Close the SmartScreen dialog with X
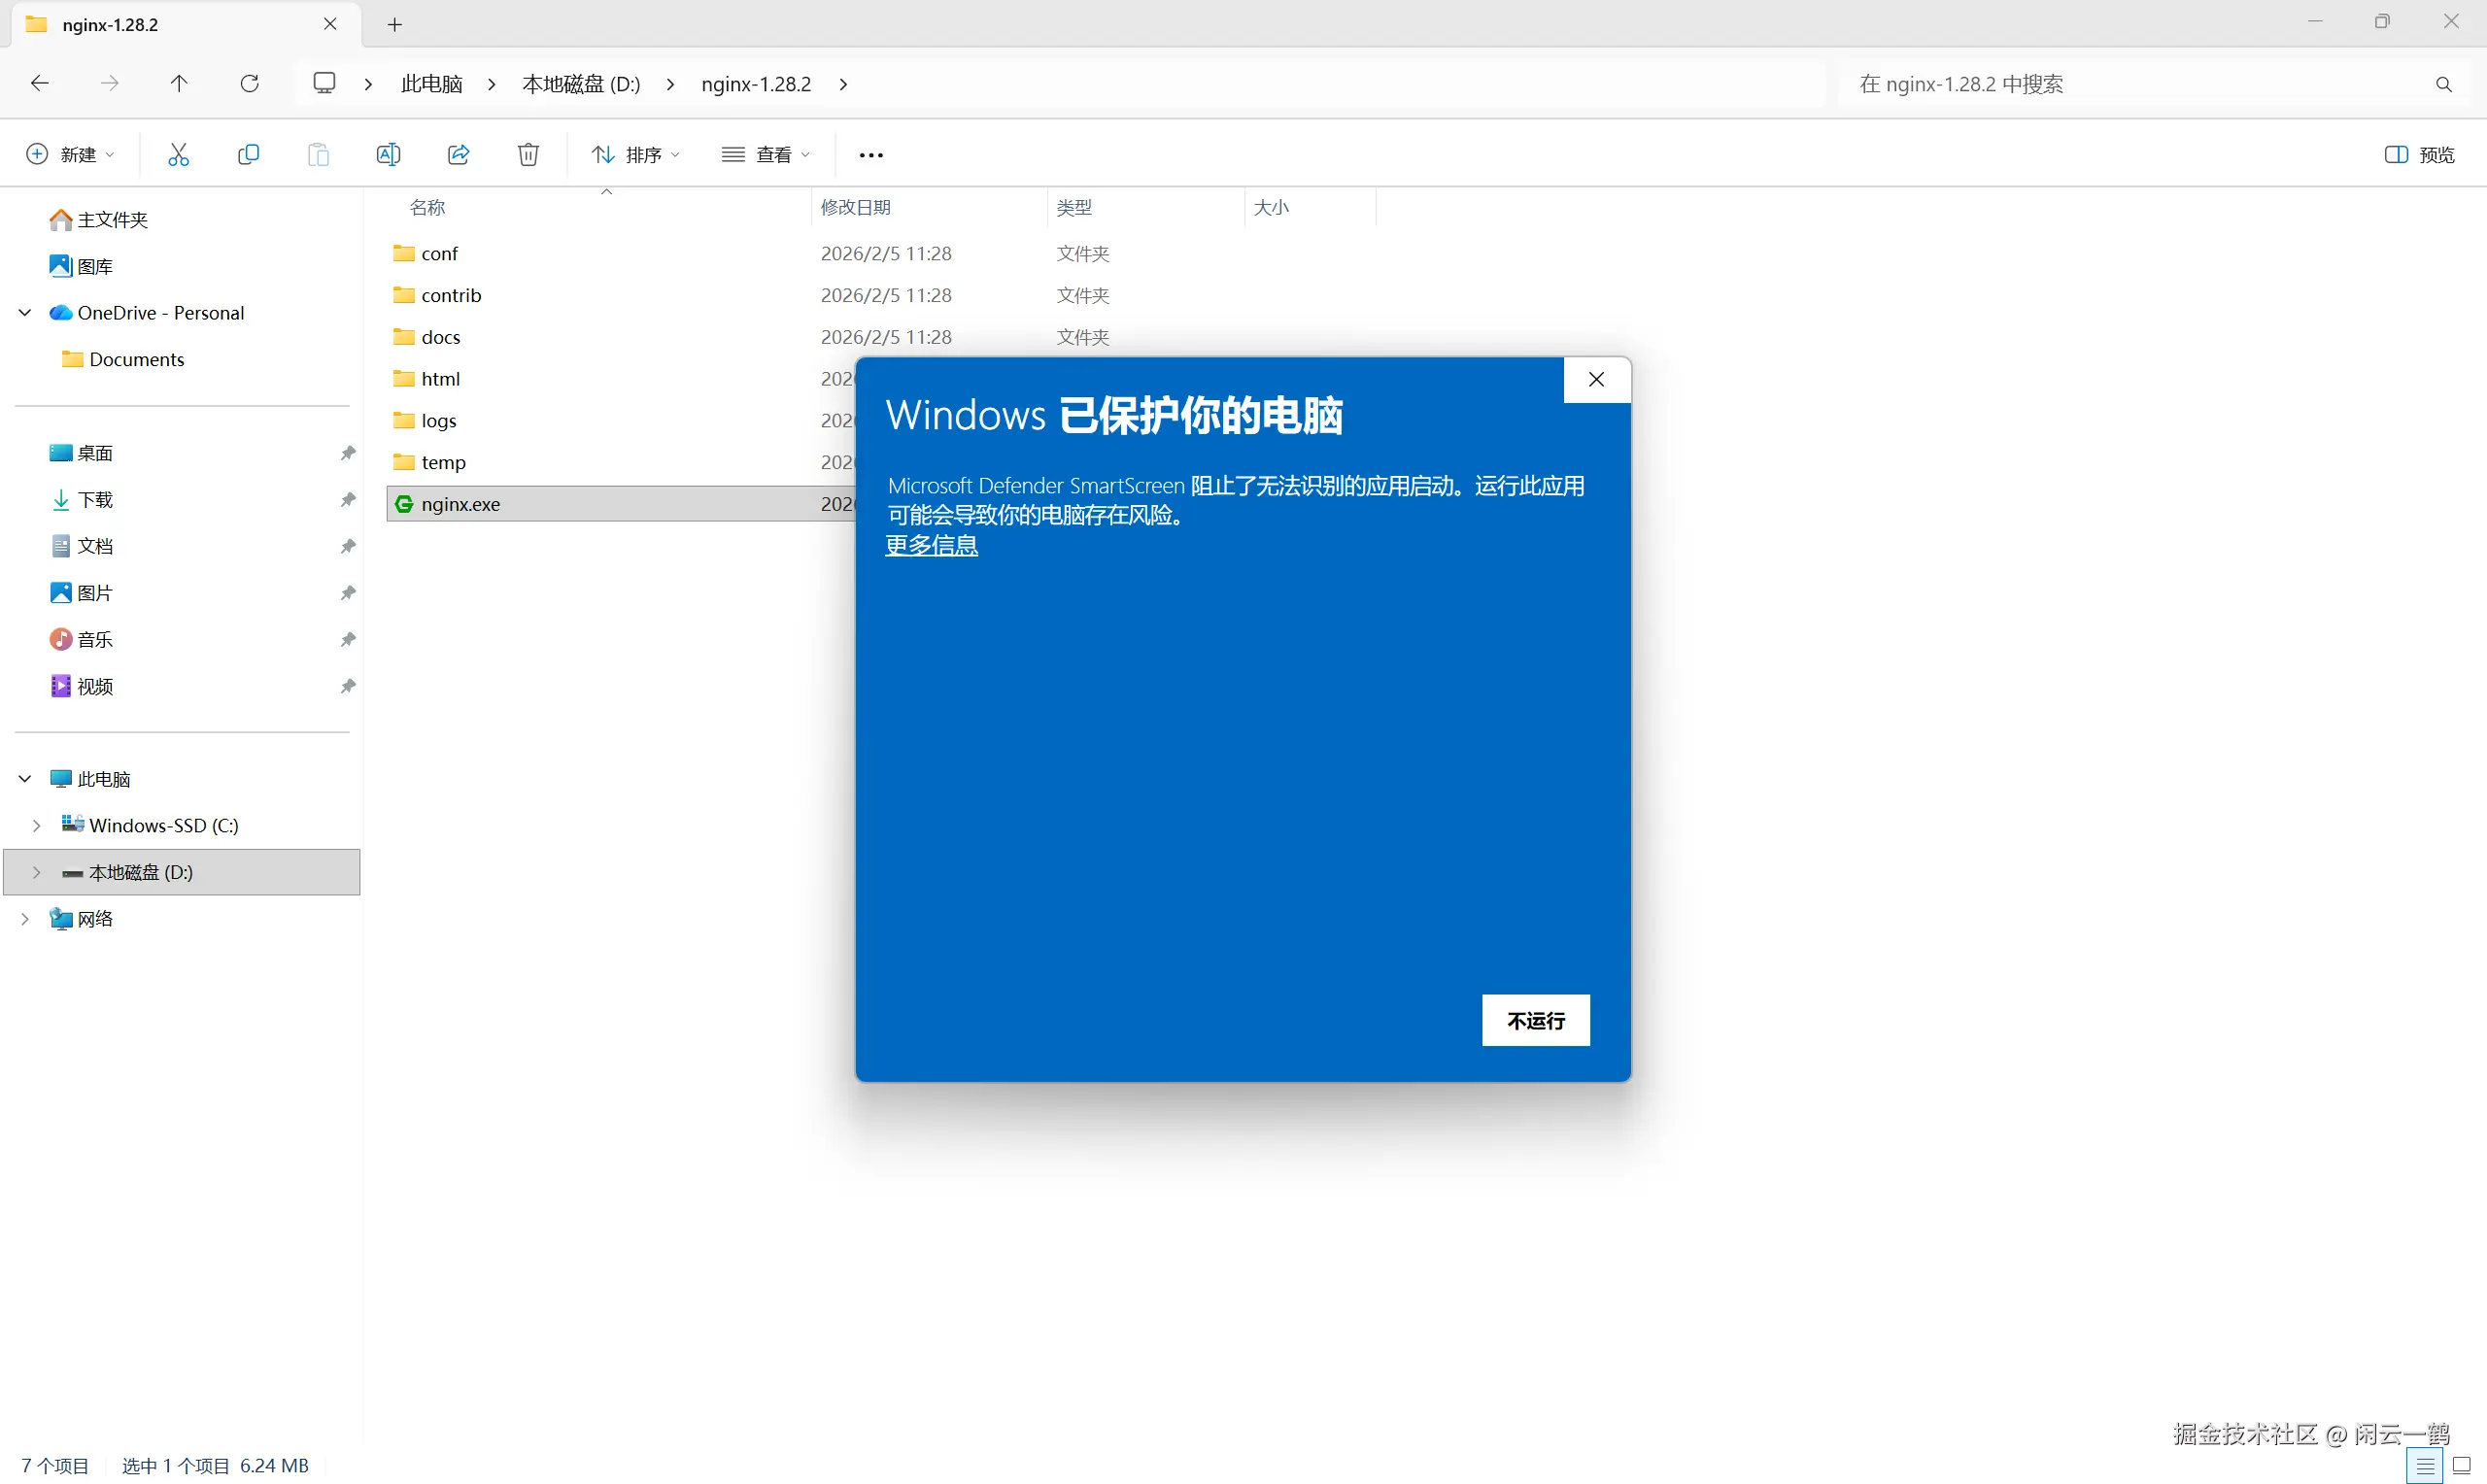The width and height of the screenshot is (2487, 1484). point(1596,380)
